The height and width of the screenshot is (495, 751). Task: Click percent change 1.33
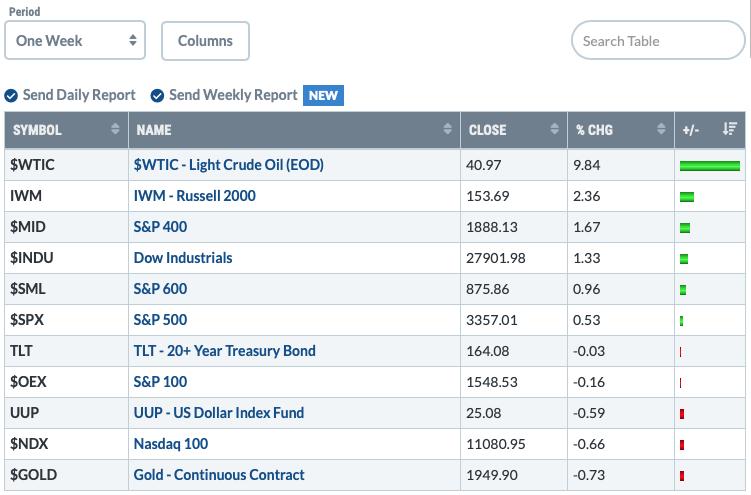[x=587, y=258]
